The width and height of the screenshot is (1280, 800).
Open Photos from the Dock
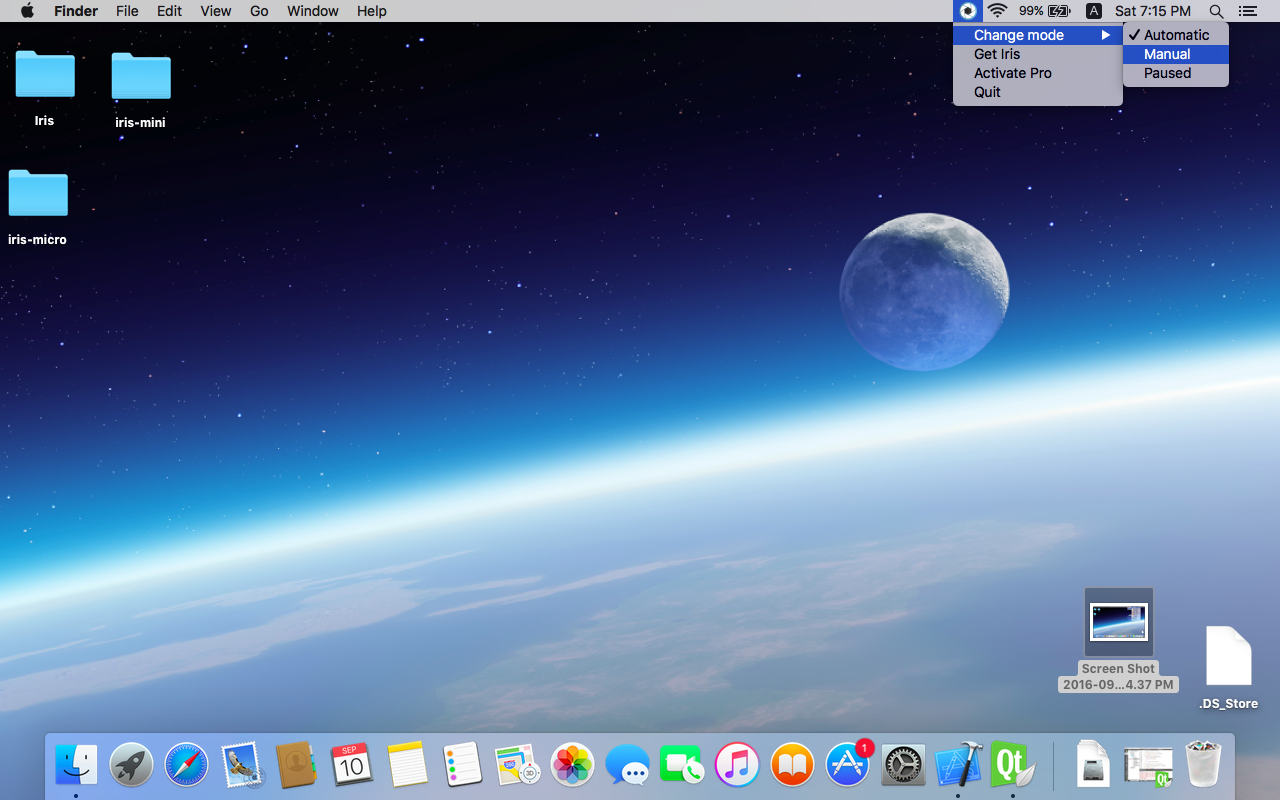point(573,766)
